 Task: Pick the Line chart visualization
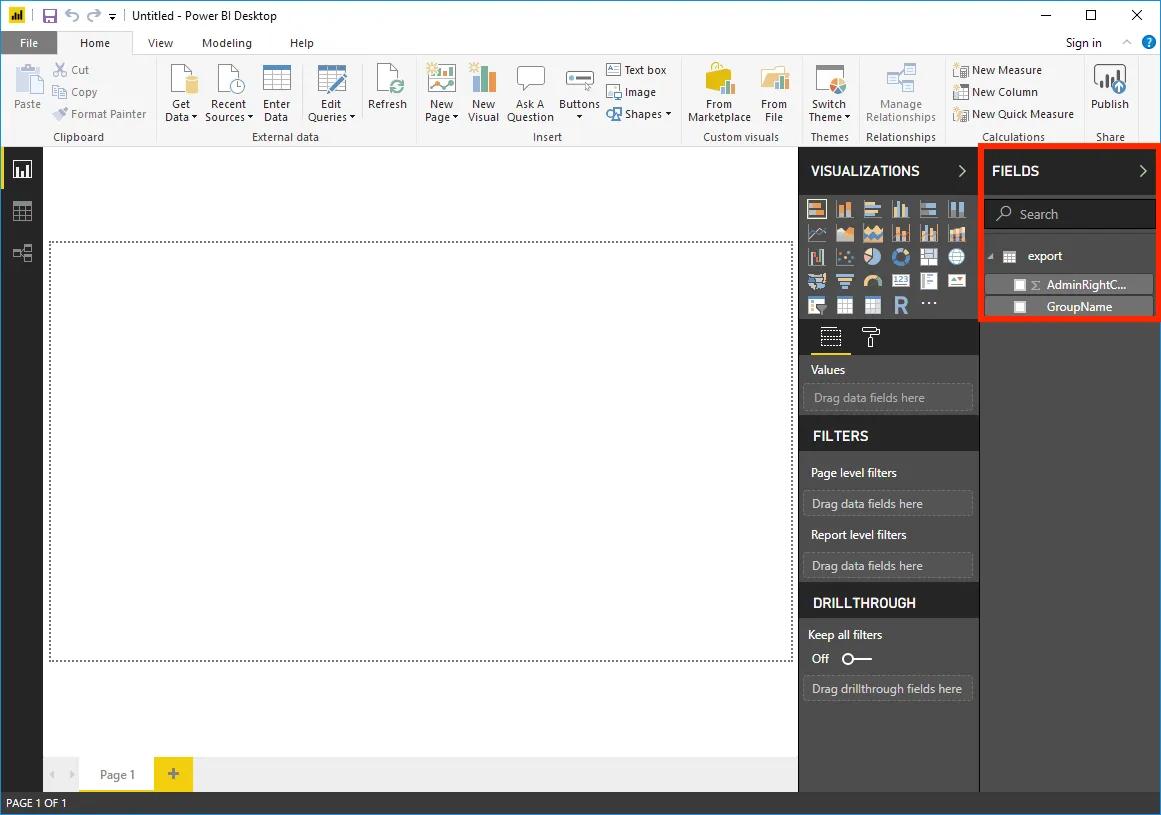(817, 234)
